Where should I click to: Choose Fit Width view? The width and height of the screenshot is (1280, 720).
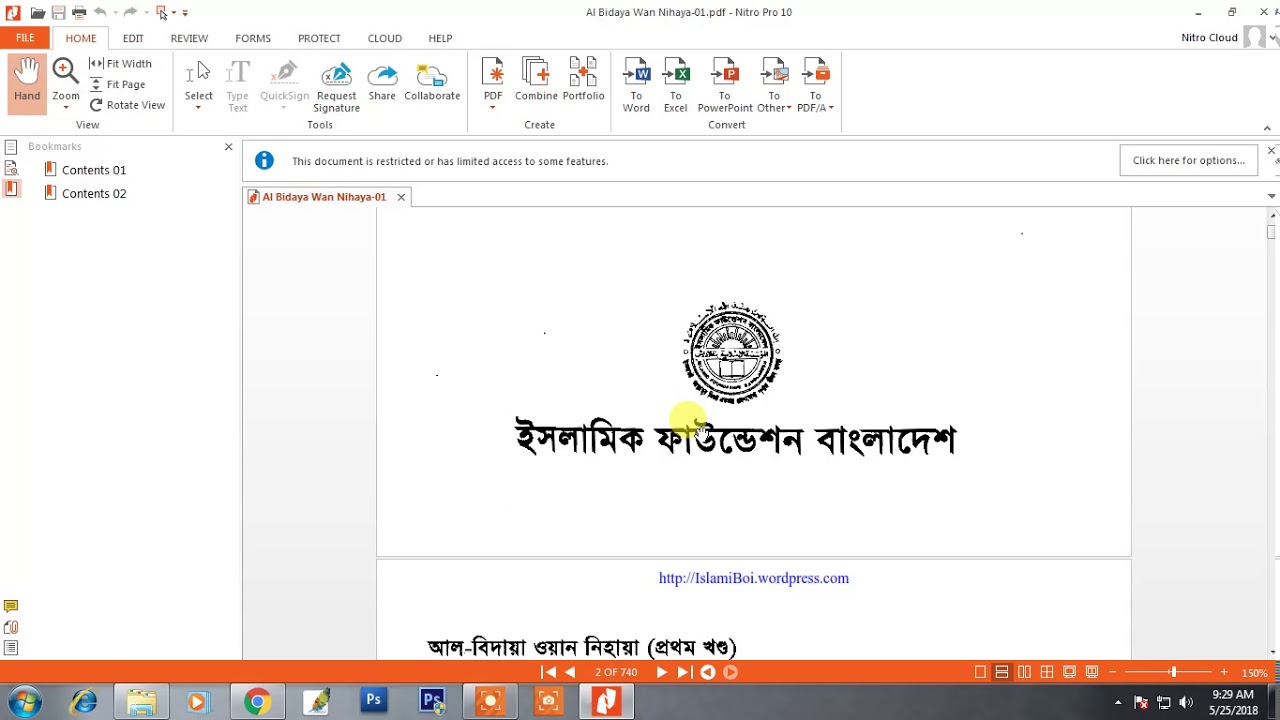click(x=120, y=64)
